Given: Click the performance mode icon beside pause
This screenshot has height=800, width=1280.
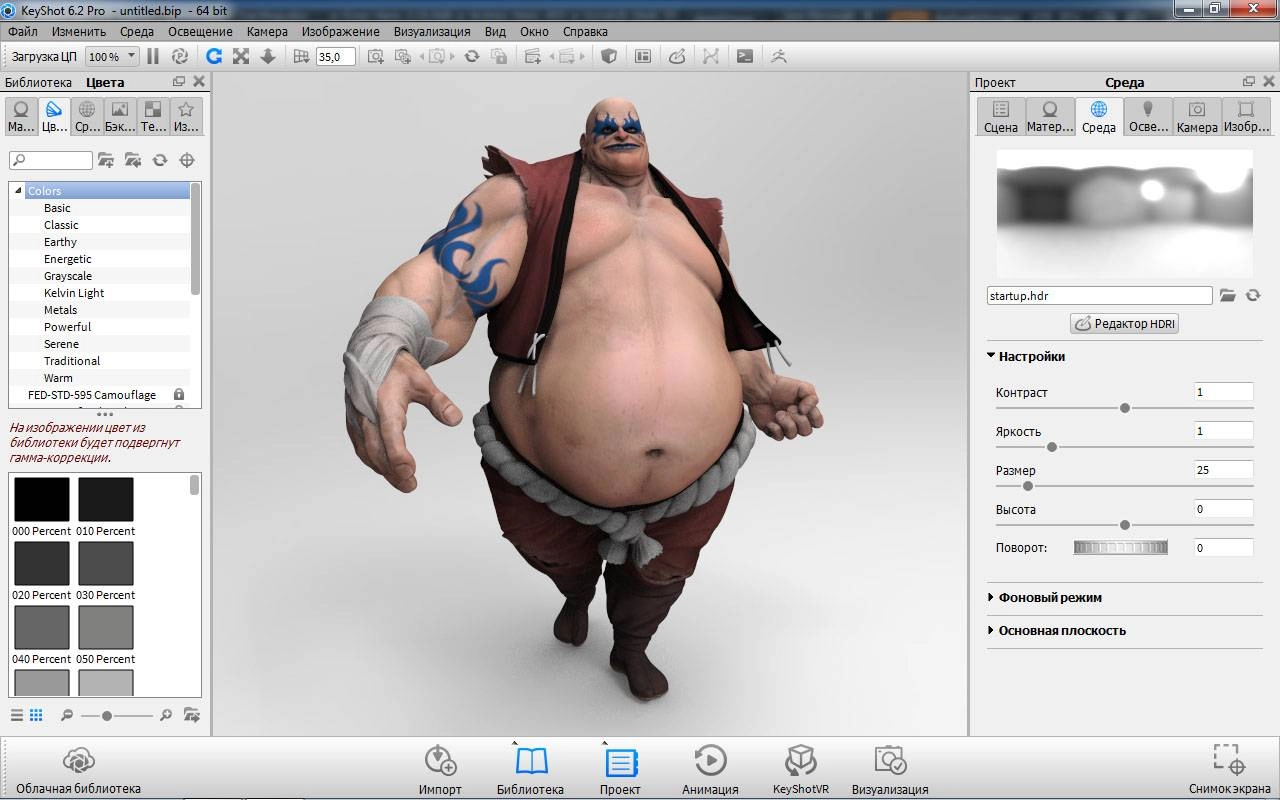Looking at the screenshot, I should [180, 57].
